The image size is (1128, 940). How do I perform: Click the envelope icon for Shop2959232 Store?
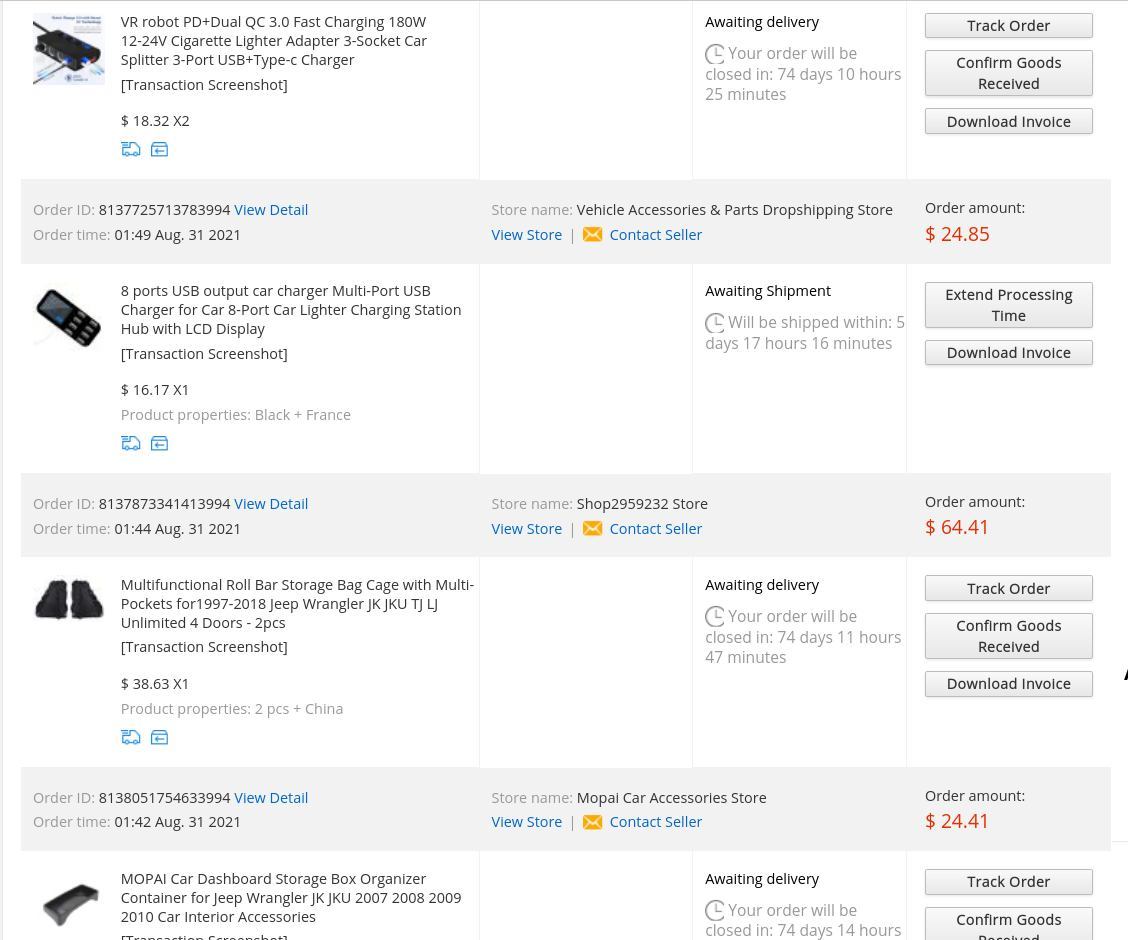tap(592, 528)
